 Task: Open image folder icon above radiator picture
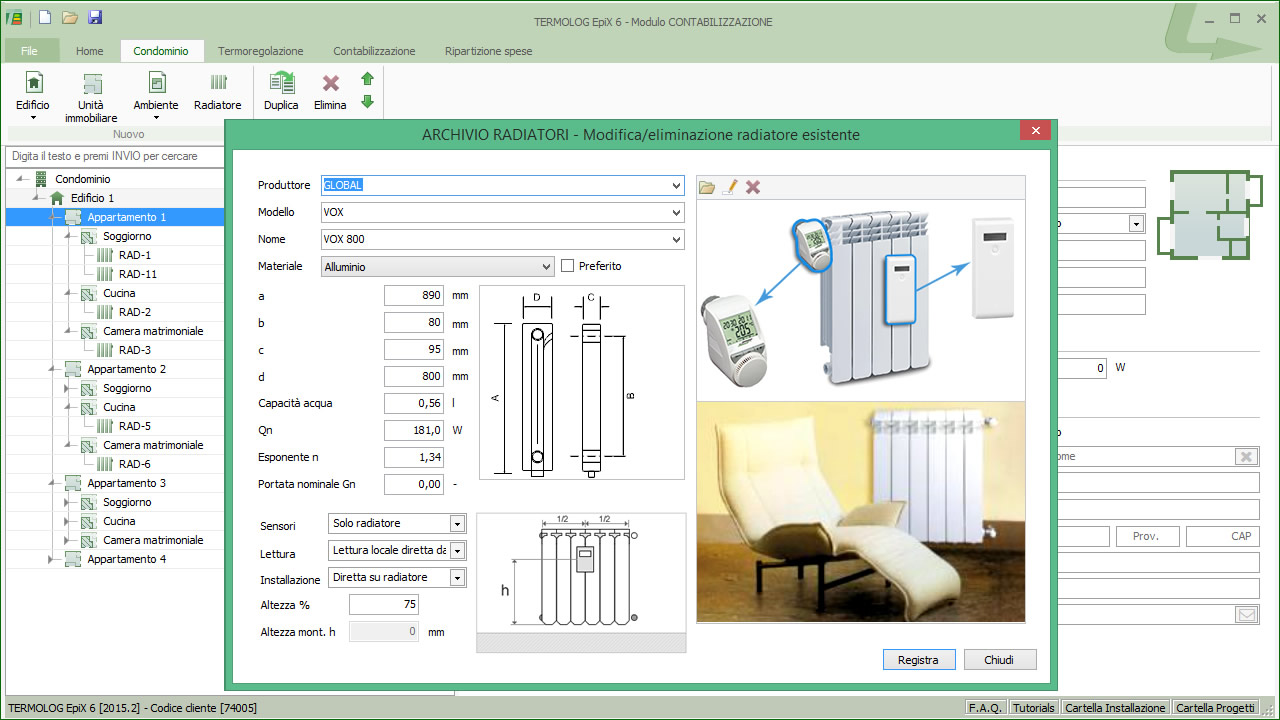[x=707, y=187]
